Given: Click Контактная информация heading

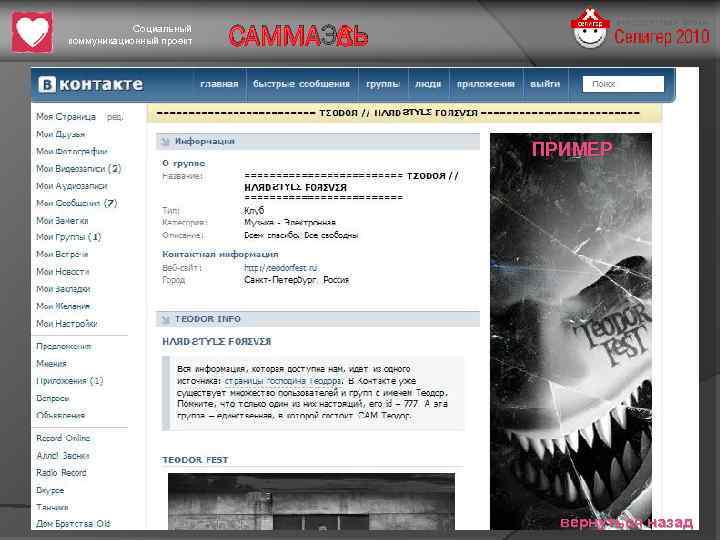Looking at the screenshot, I should 220,254.
